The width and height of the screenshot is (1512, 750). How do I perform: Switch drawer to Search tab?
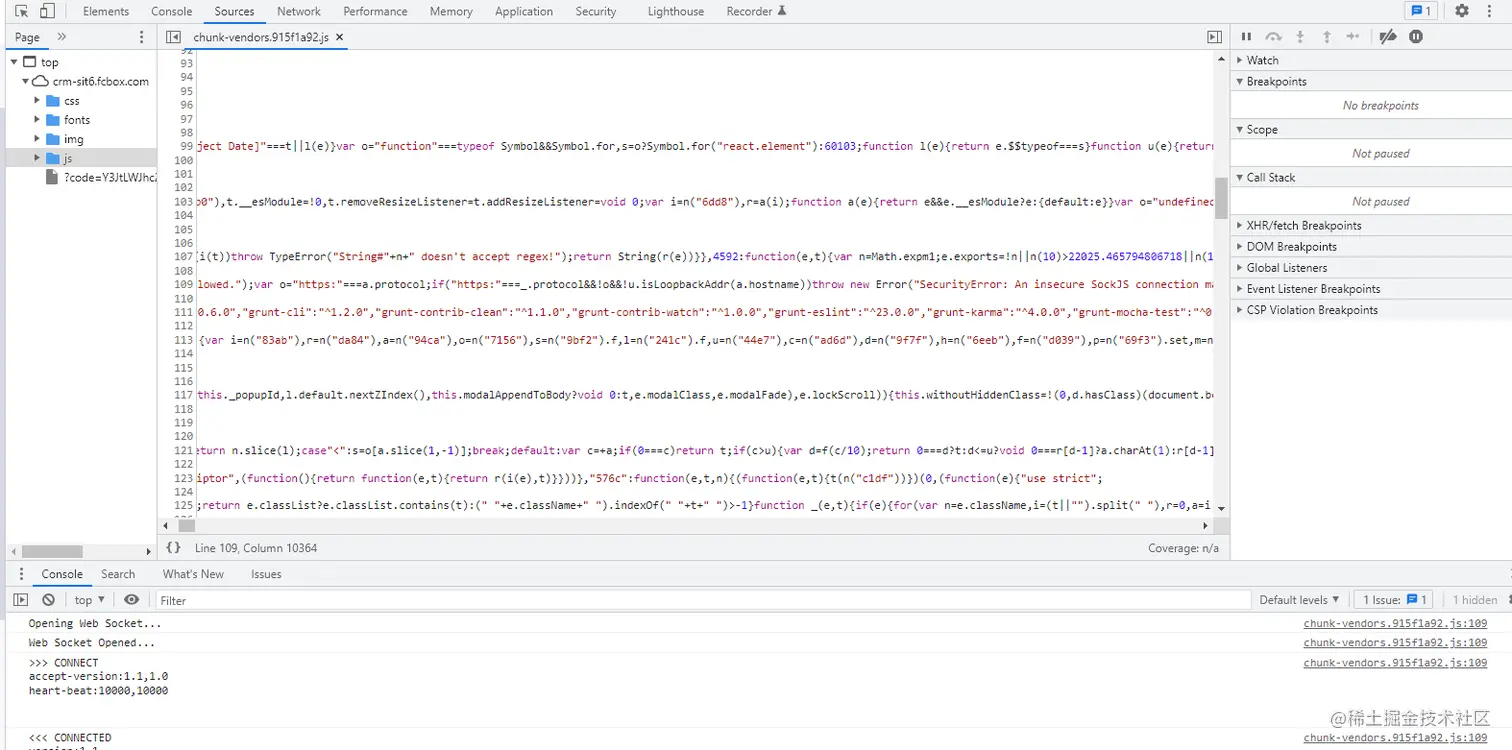(118, 574)
